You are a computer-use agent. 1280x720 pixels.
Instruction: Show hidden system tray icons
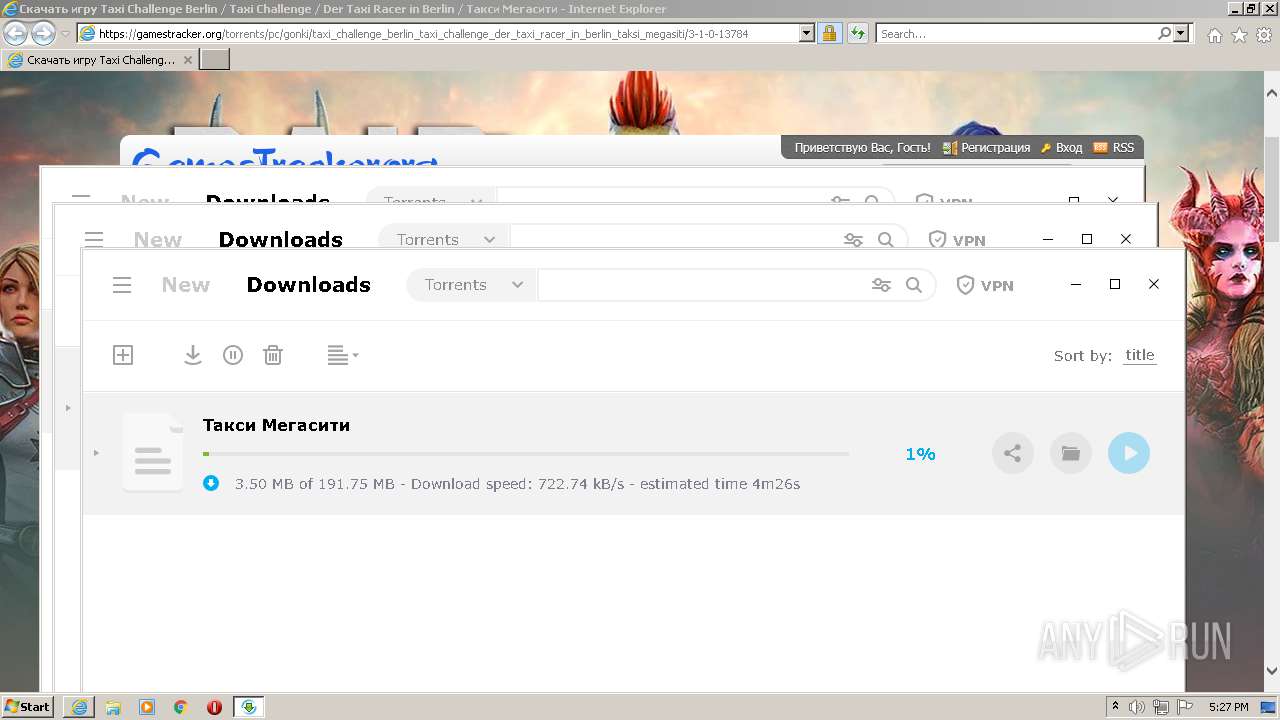tap(1116, 707)
